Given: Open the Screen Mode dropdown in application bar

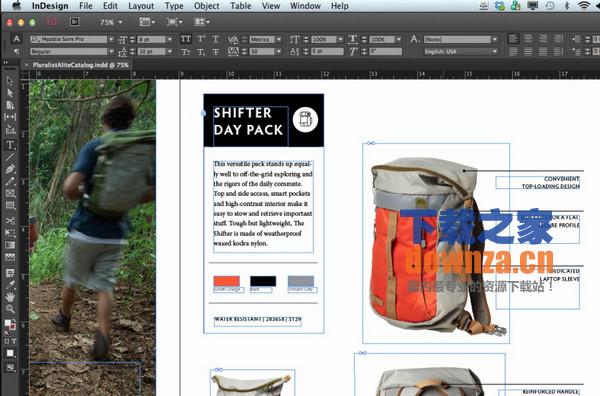Looking at the screenshot, I should click(174, 22).
